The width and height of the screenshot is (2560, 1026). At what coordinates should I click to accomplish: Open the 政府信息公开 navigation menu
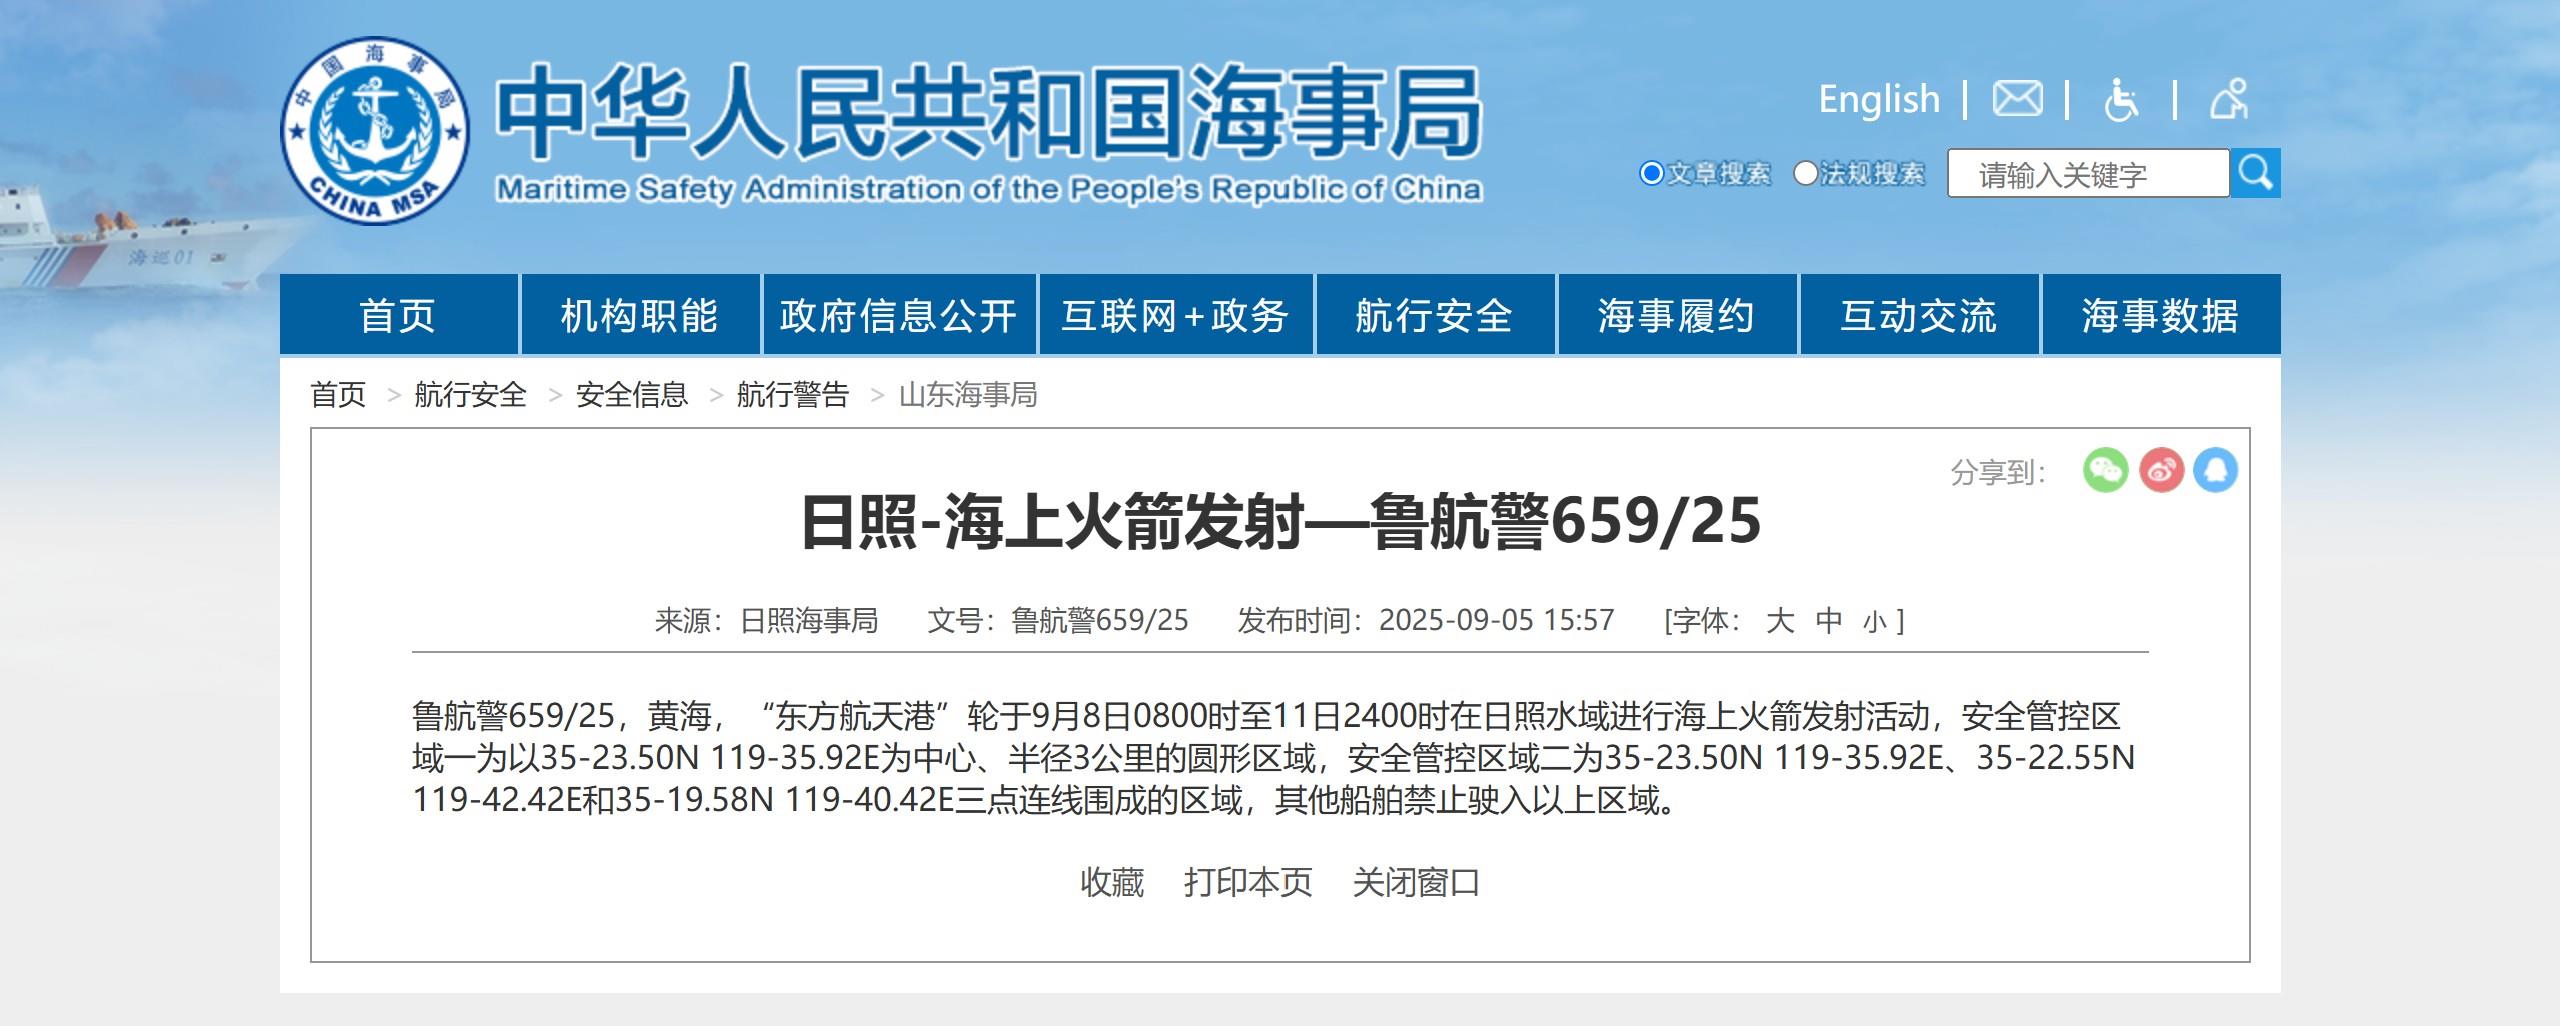tap(898, 315)
